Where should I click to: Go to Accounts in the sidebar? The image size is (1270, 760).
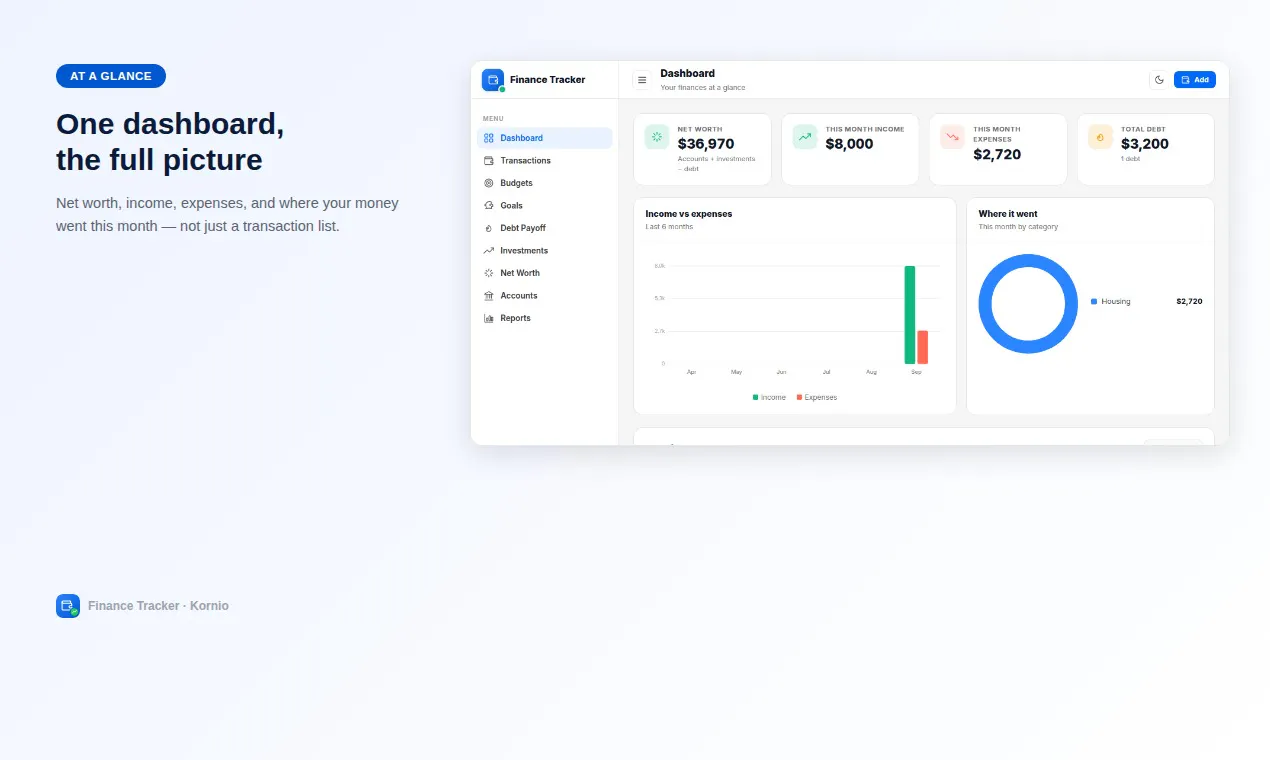pyautogui.click(x=545, y=295)
